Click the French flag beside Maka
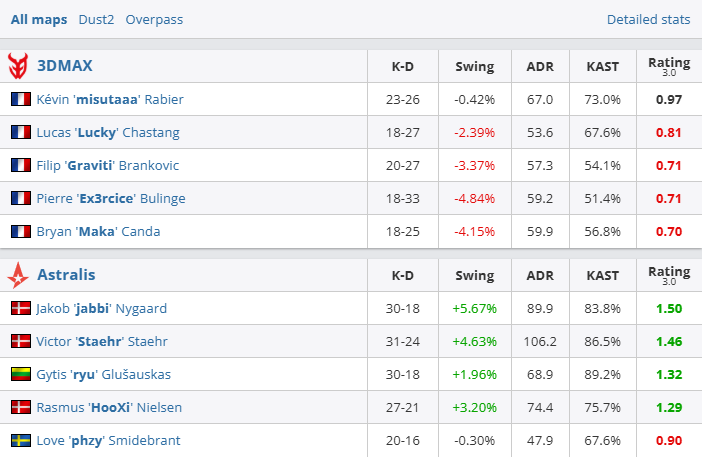This screenshot has height=457, width=702. [x=20, y=231]
